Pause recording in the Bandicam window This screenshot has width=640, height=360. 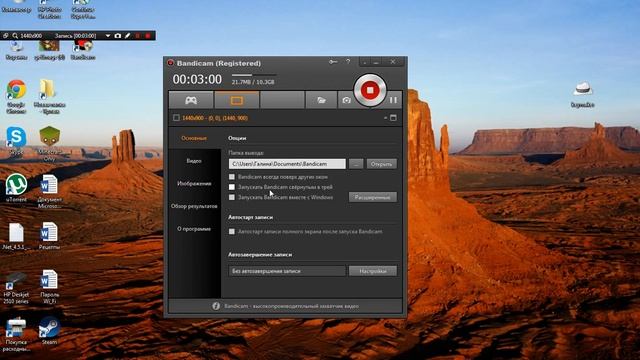point(393,100)
